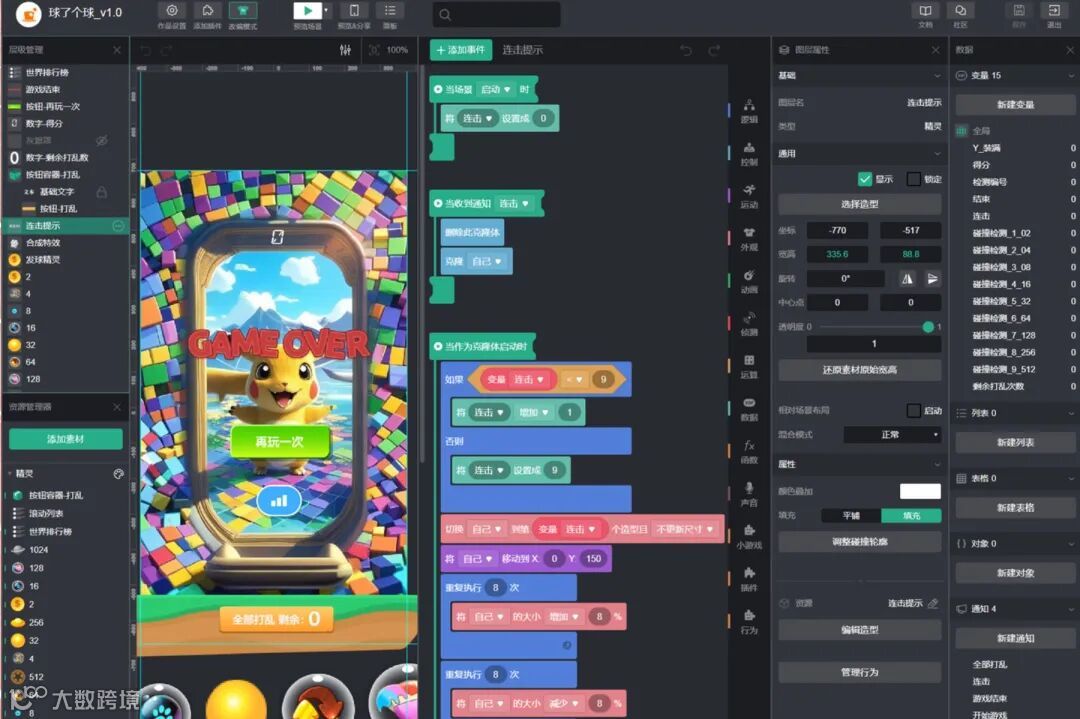This screenshot has height=719, width=1080.
Task: Open the 声音 sound block category
Action: pos(749,494)
